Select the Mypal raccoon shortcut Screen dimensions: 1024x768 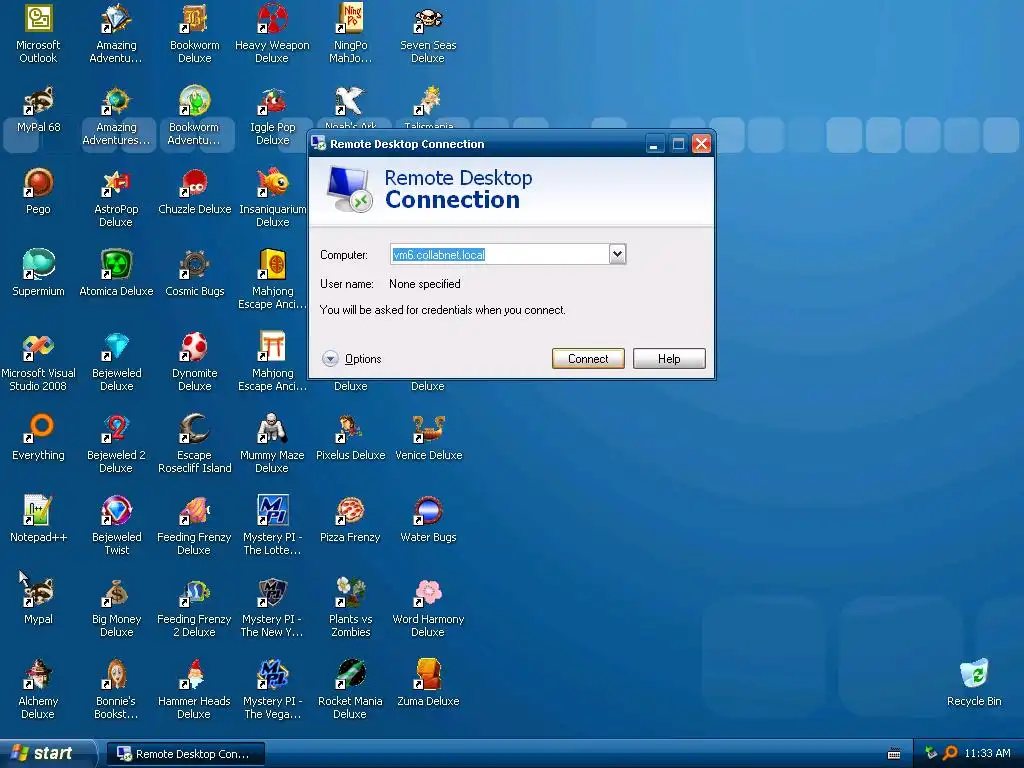pyautogui.click(x=38, y=593)
